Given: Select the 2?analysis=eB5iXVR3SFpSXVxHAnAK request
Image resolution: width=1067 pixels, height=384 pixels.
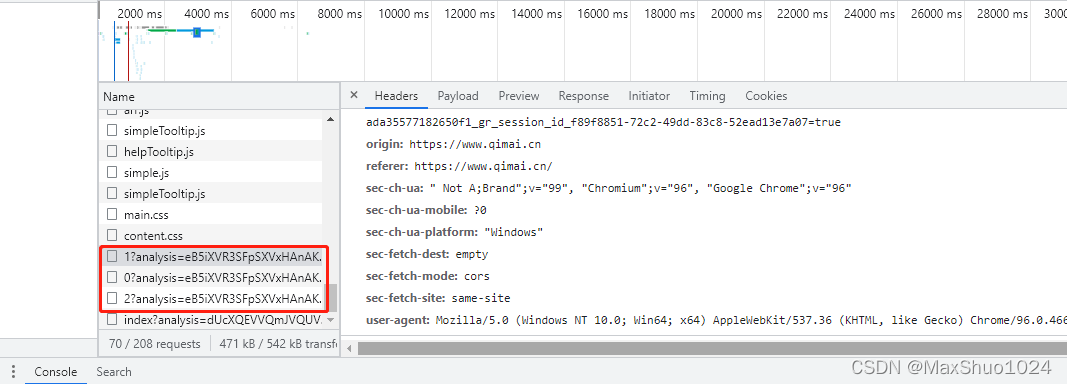Looking at the screenshot, I should [212, 299].
